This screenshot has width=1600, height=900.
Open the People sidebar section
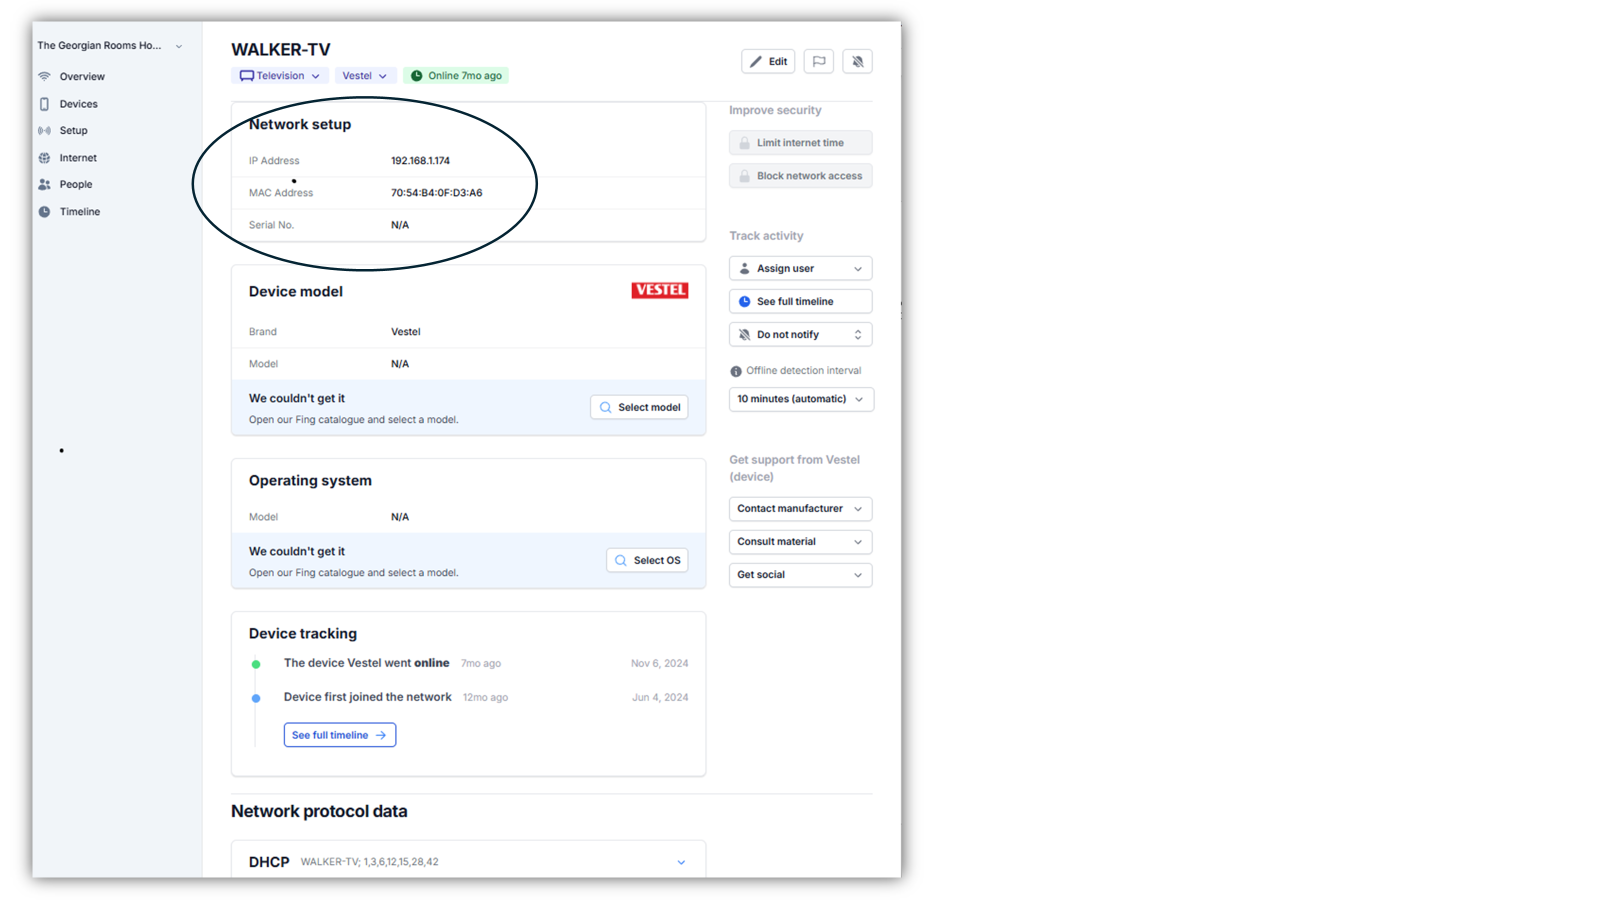(75, 185)
